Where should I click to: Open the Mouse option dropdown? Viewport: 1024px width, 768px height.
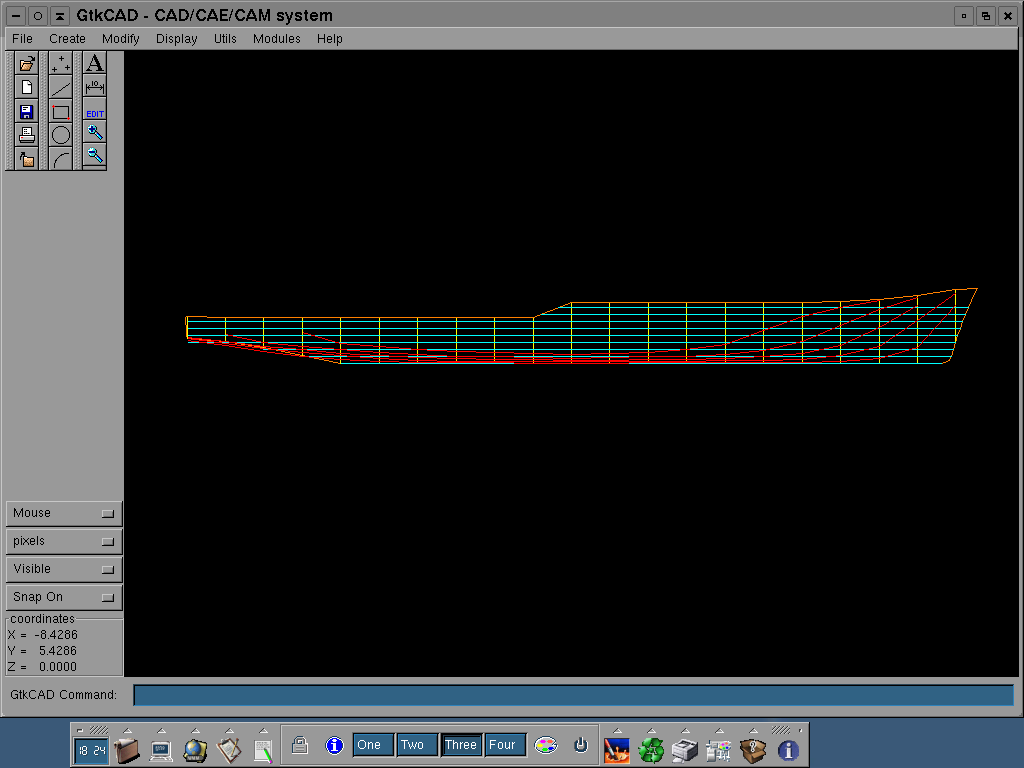pos(64,513)
